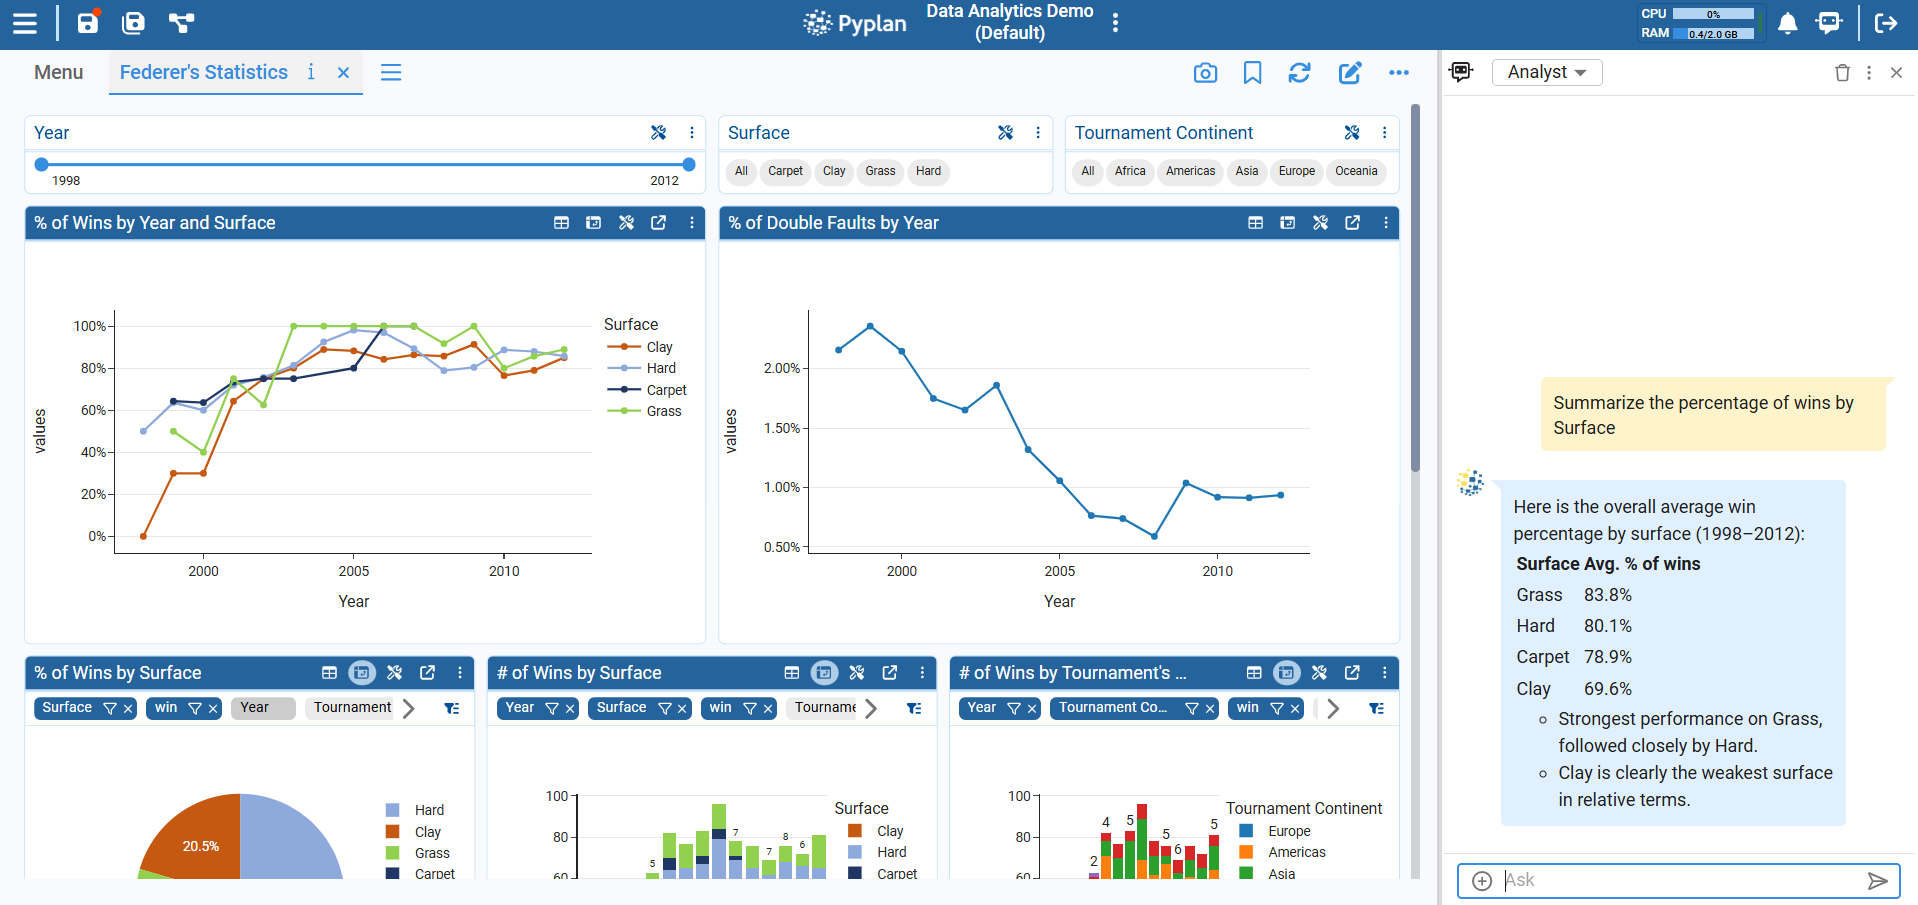Click the camera snapshot icon
1918x905 pixels.
[x=1205, y=73]
